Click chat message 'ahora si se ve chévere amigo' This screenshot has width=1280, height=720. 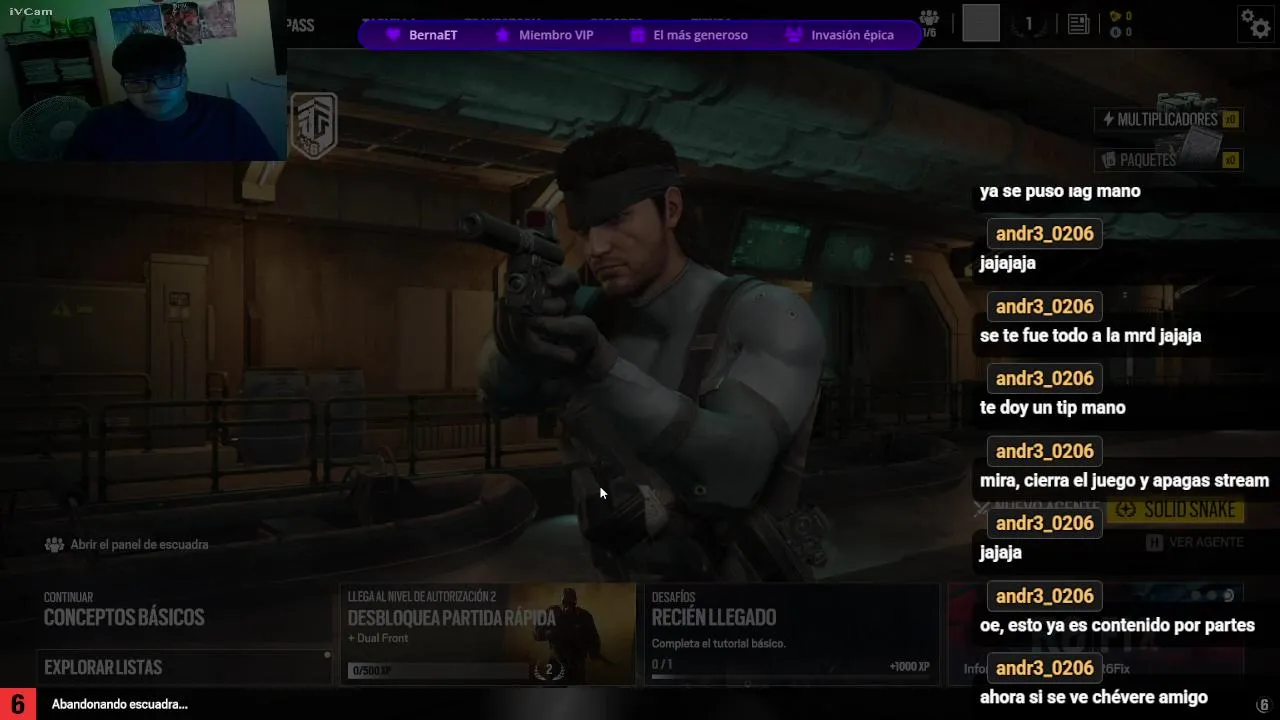pos(1093,697)
